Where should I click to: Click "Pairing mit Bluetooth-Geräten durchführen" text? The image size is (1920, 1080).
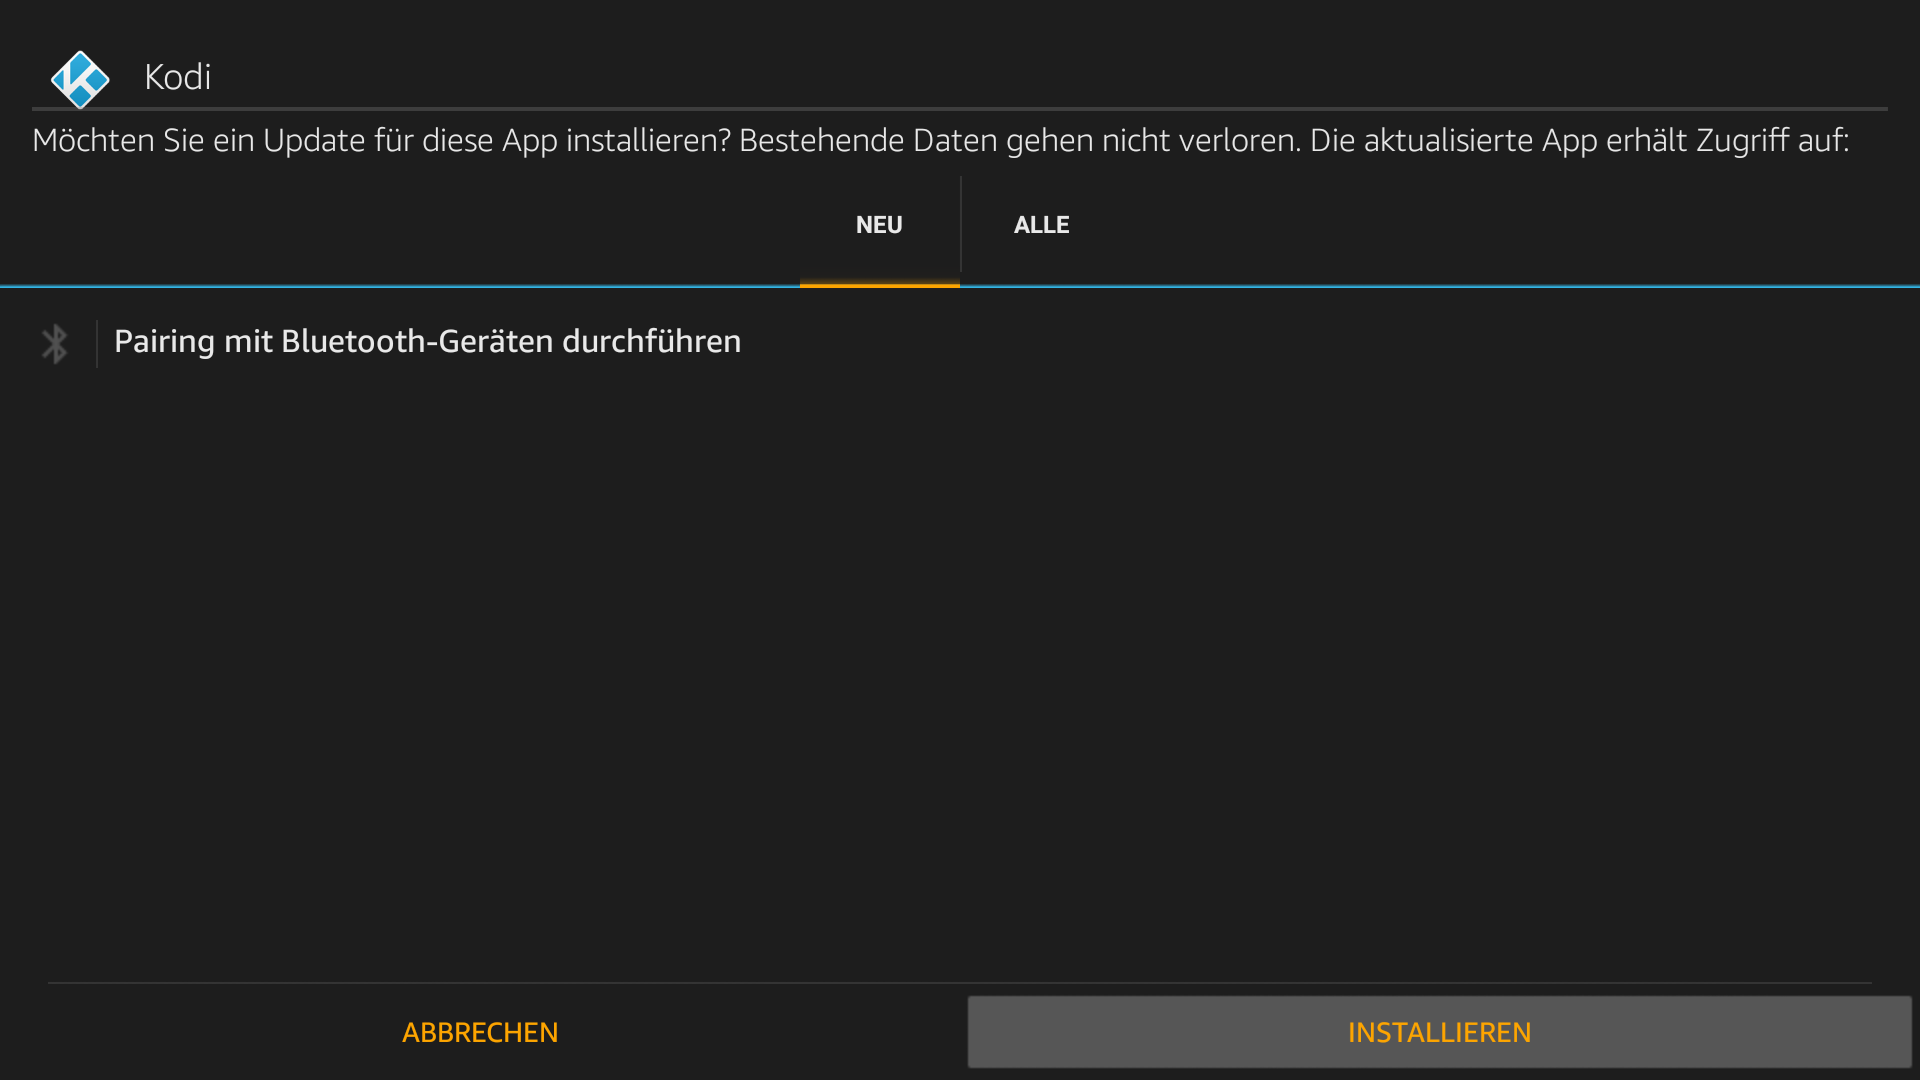pyautogui.click(x=427, y=342)
